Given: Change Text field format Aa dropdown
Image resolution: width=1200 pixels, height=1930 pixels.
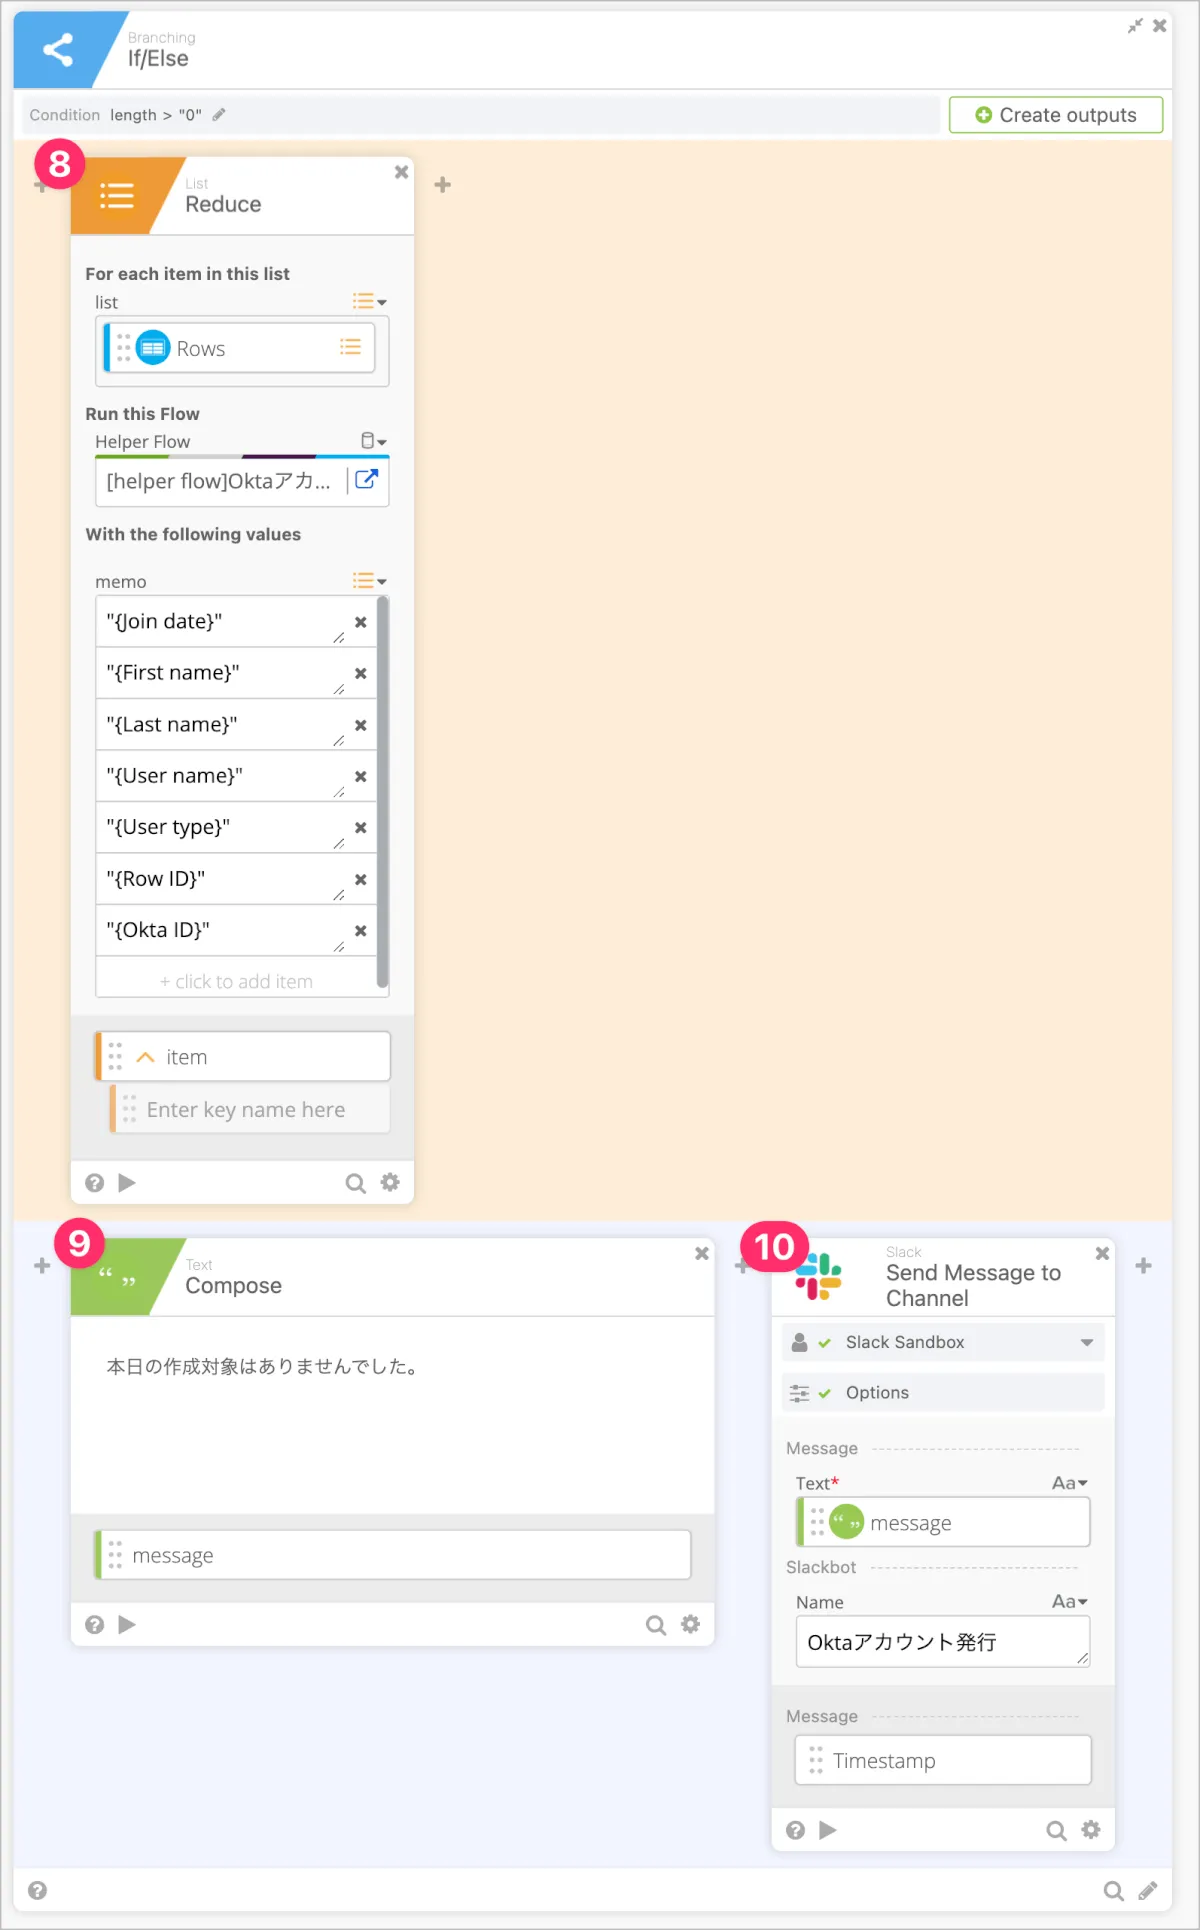Looking at the screenshot, I should pyautogui.click(x=1070, y=1483).
